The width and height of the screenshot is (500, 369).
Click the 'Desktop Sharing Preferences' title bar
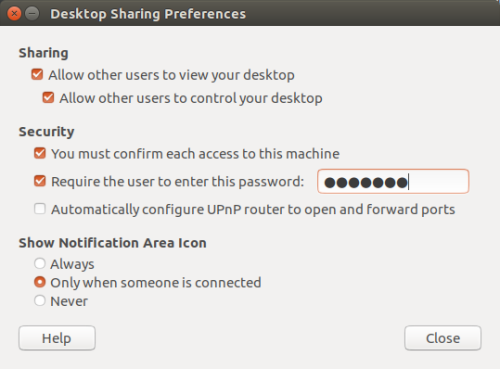(148, 14)
